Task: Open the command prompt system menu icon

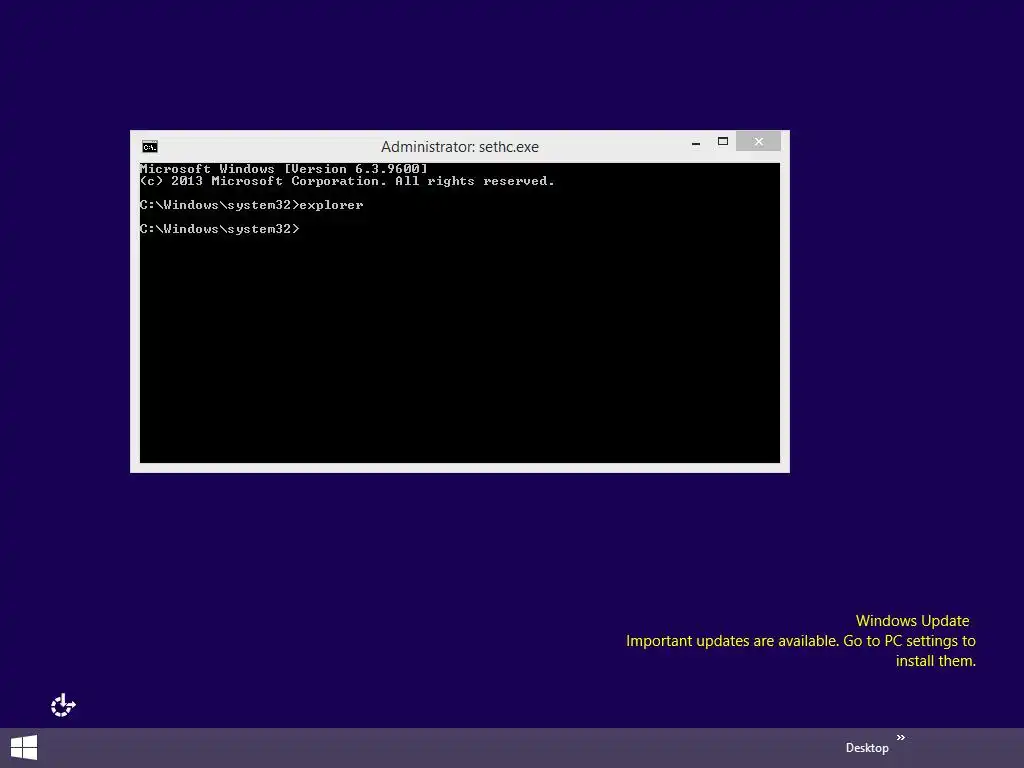Action: [x=150, y=147]
